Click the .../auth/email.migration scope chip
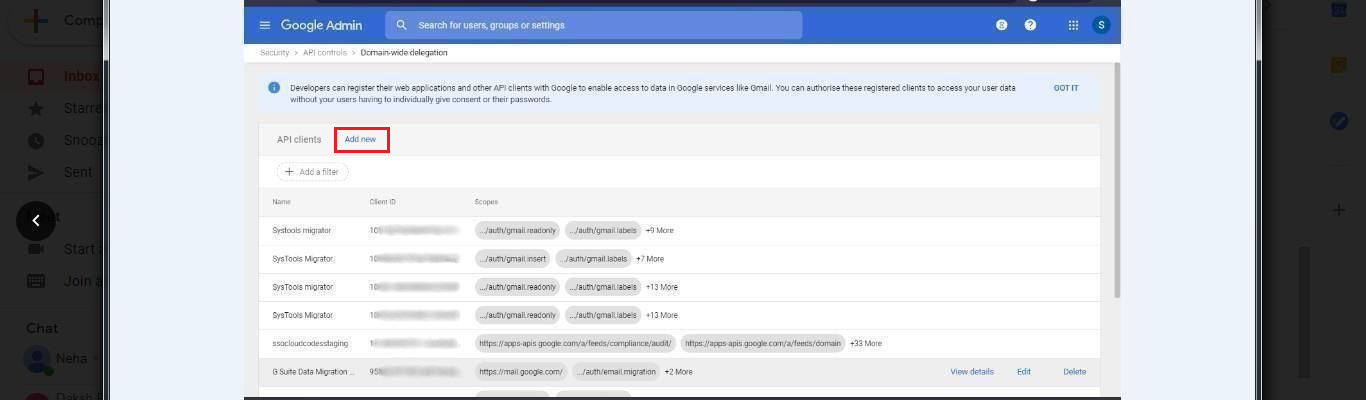 pyautogui.click(x=616, y=371)
